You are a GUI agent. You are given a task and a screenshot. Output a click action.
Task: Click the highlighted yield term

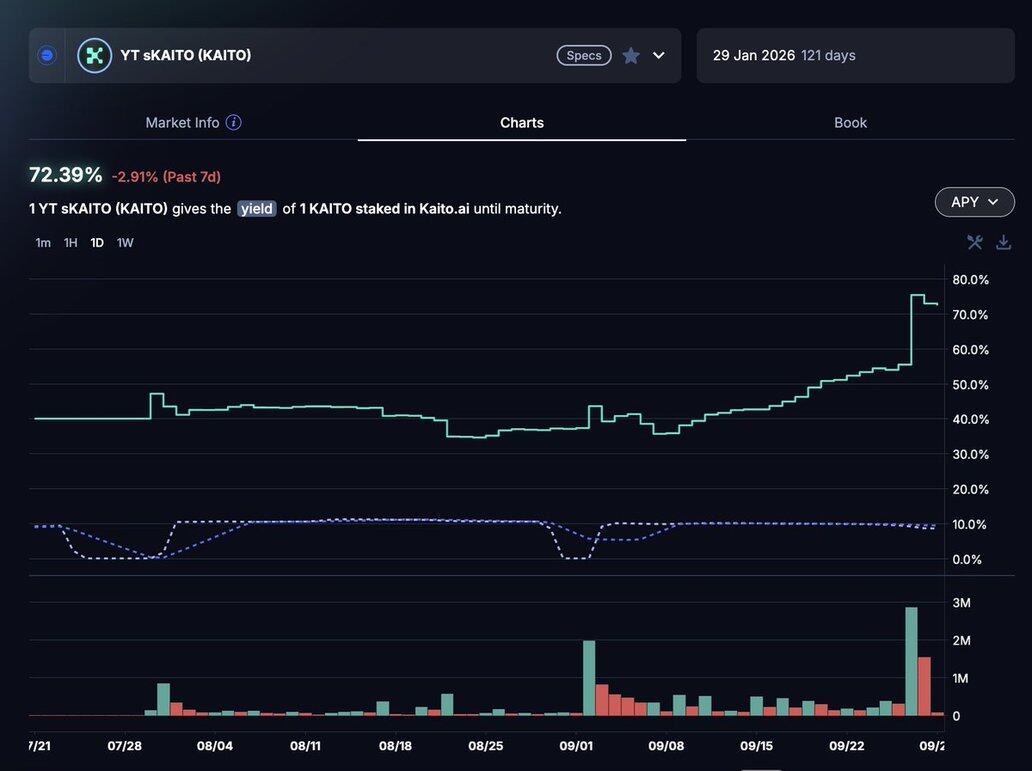click(257, 209)
